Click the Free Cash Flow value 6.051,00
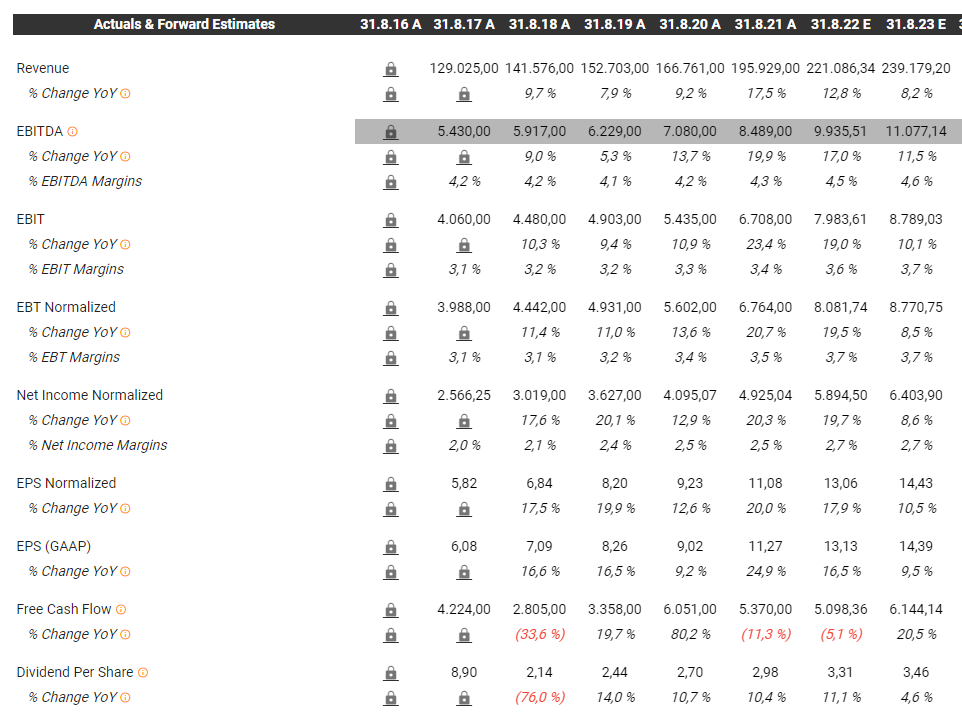 pos(690,610)
